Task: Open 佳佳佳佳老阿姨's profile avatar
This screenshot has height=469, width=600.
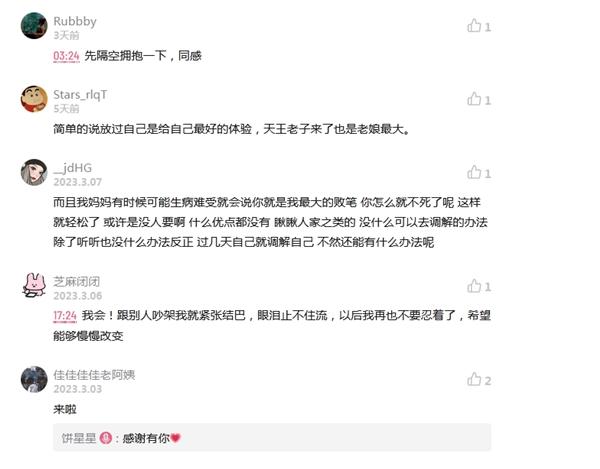Action: [x=34, y=379]
